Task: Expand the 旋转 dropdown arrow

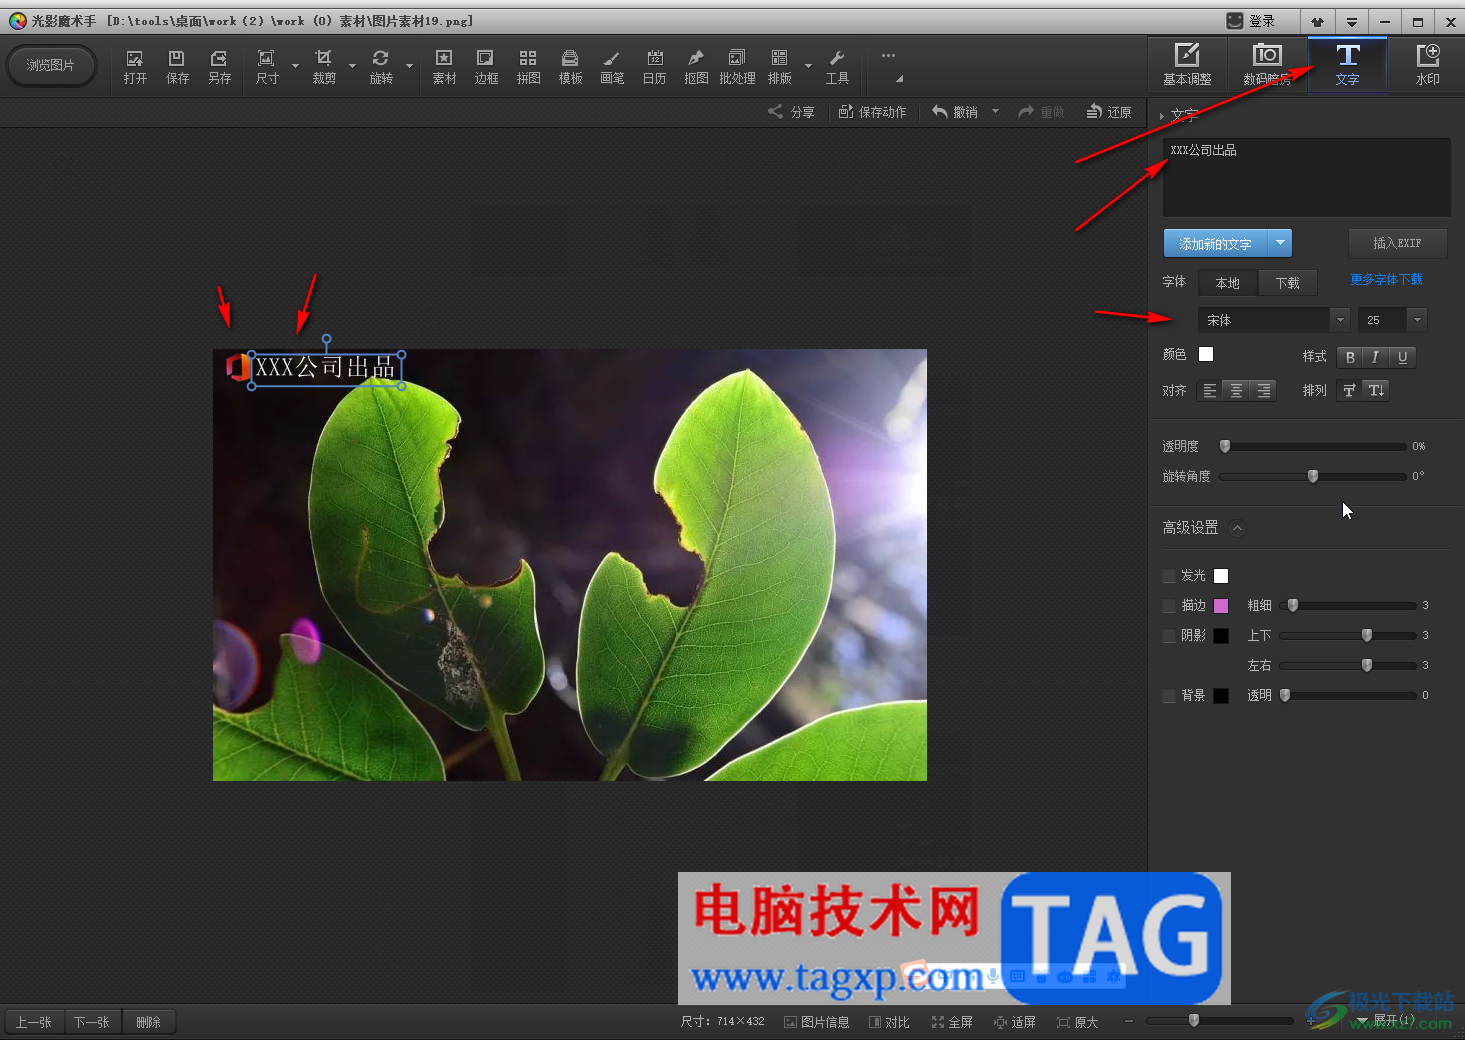Action: coord(409,67)
